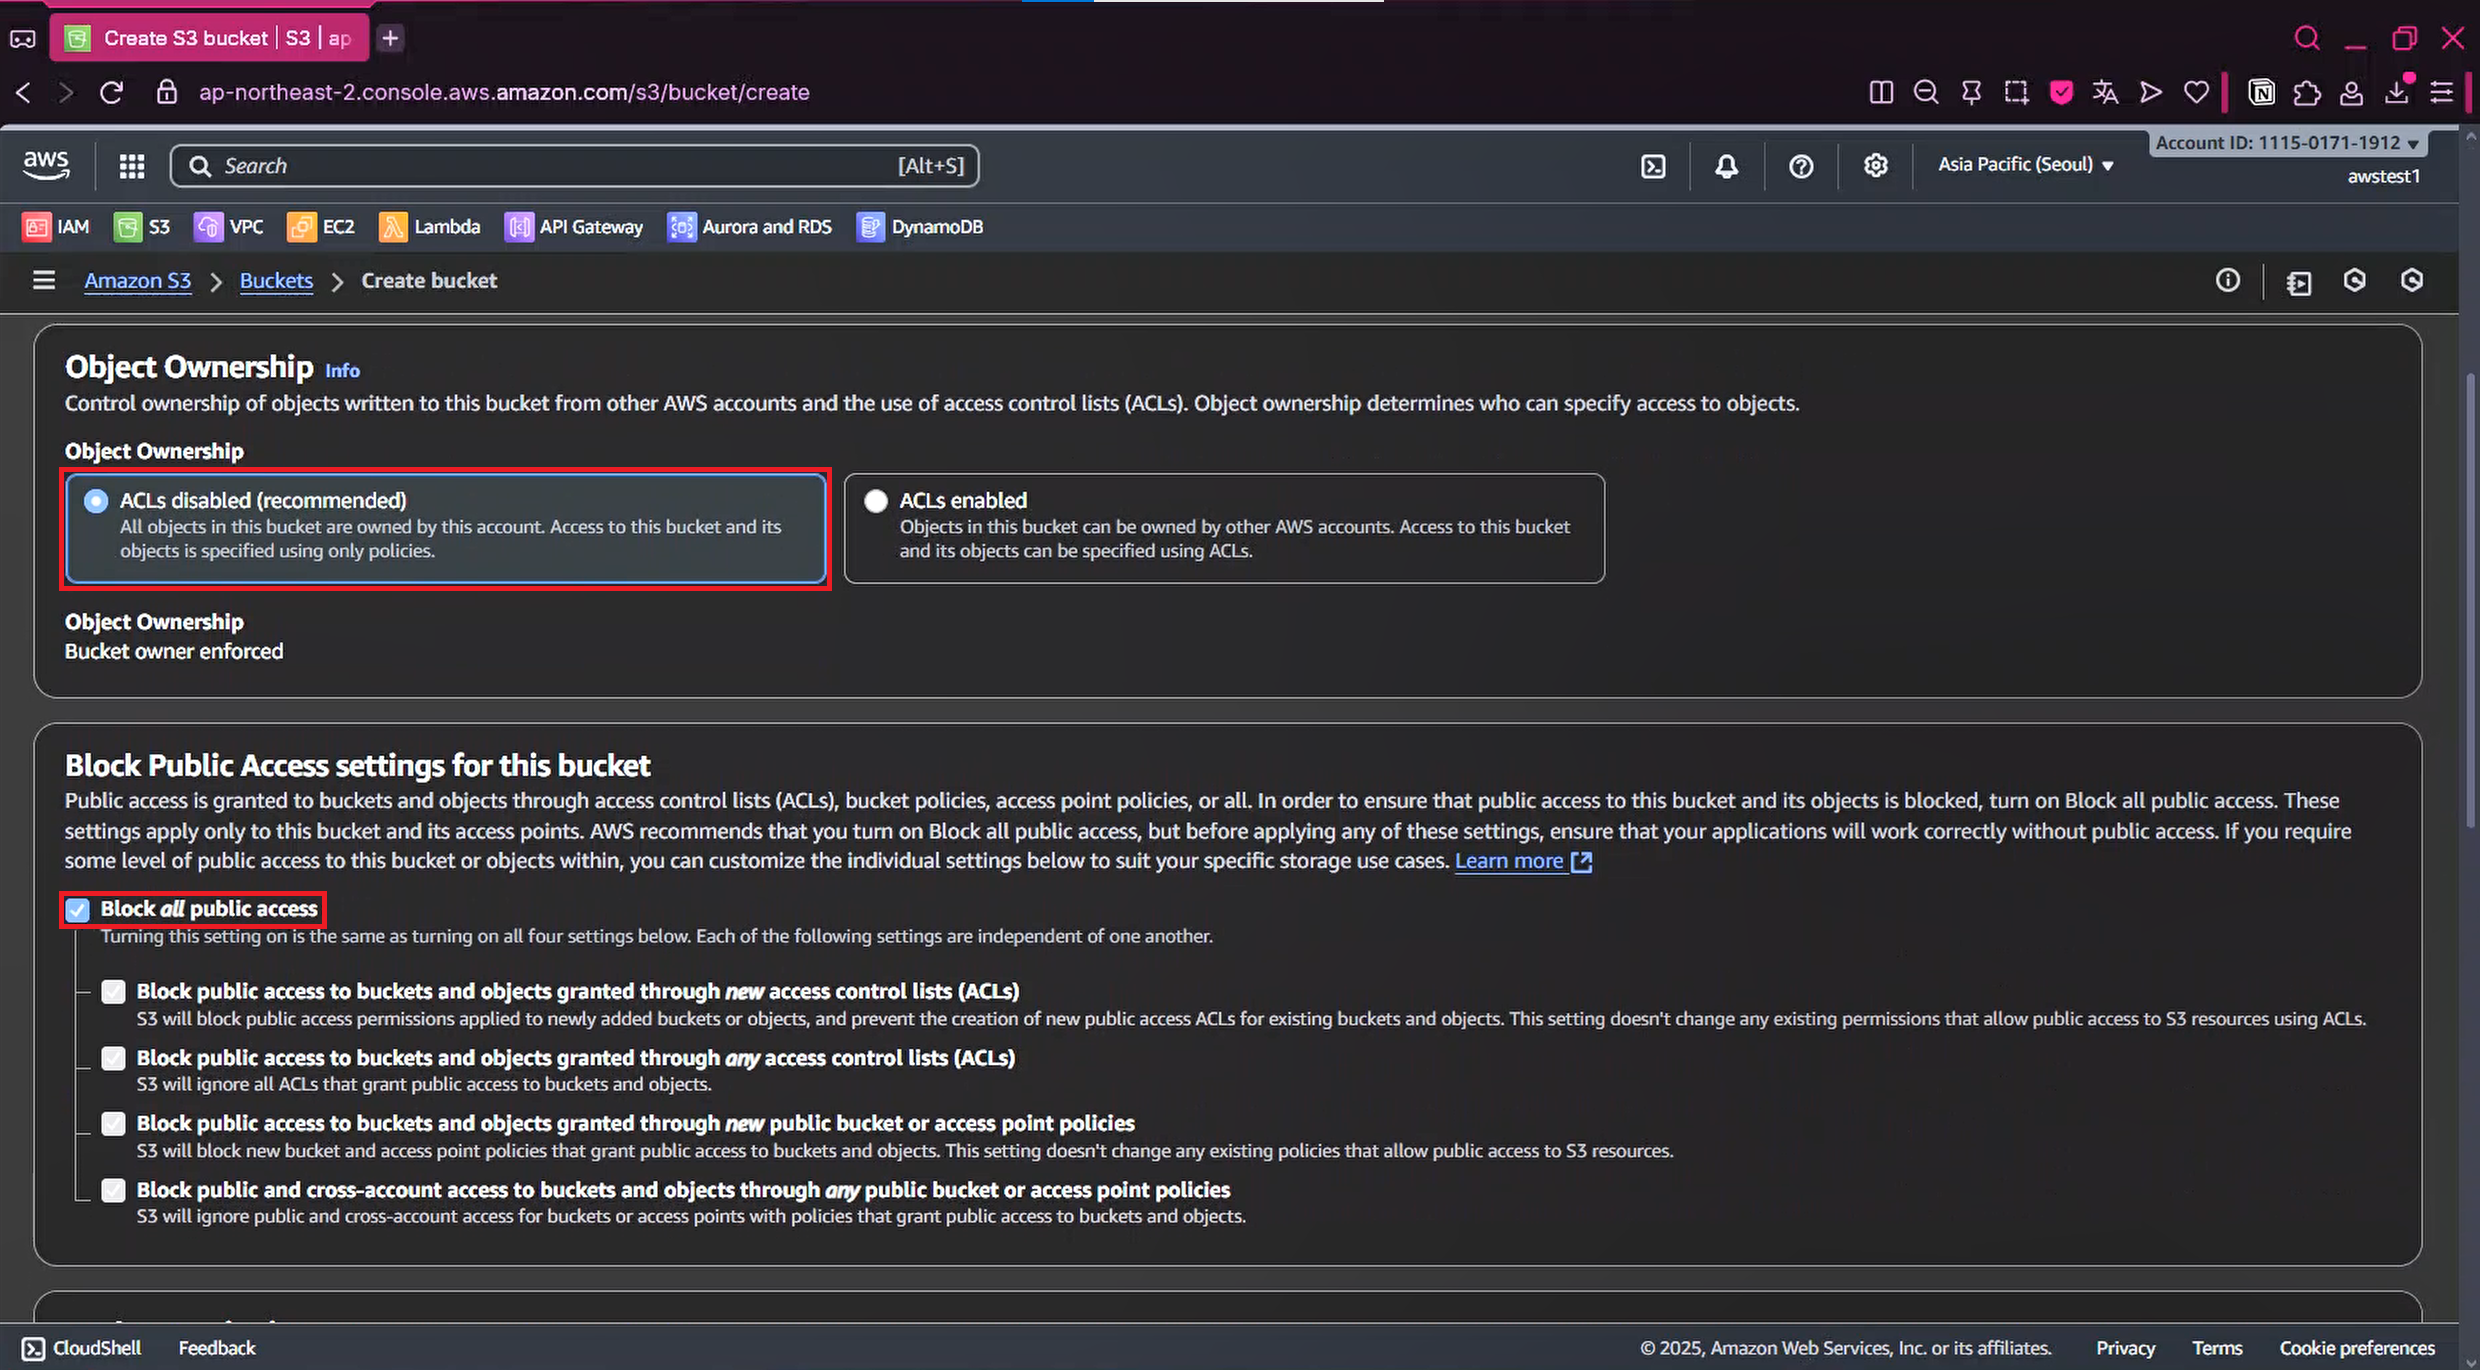The width and height of the screenshot is (2480, 1370).
Task: Toggle the side navigation hamburger menu
Action: pyautogui.click(x=43, y=281)
